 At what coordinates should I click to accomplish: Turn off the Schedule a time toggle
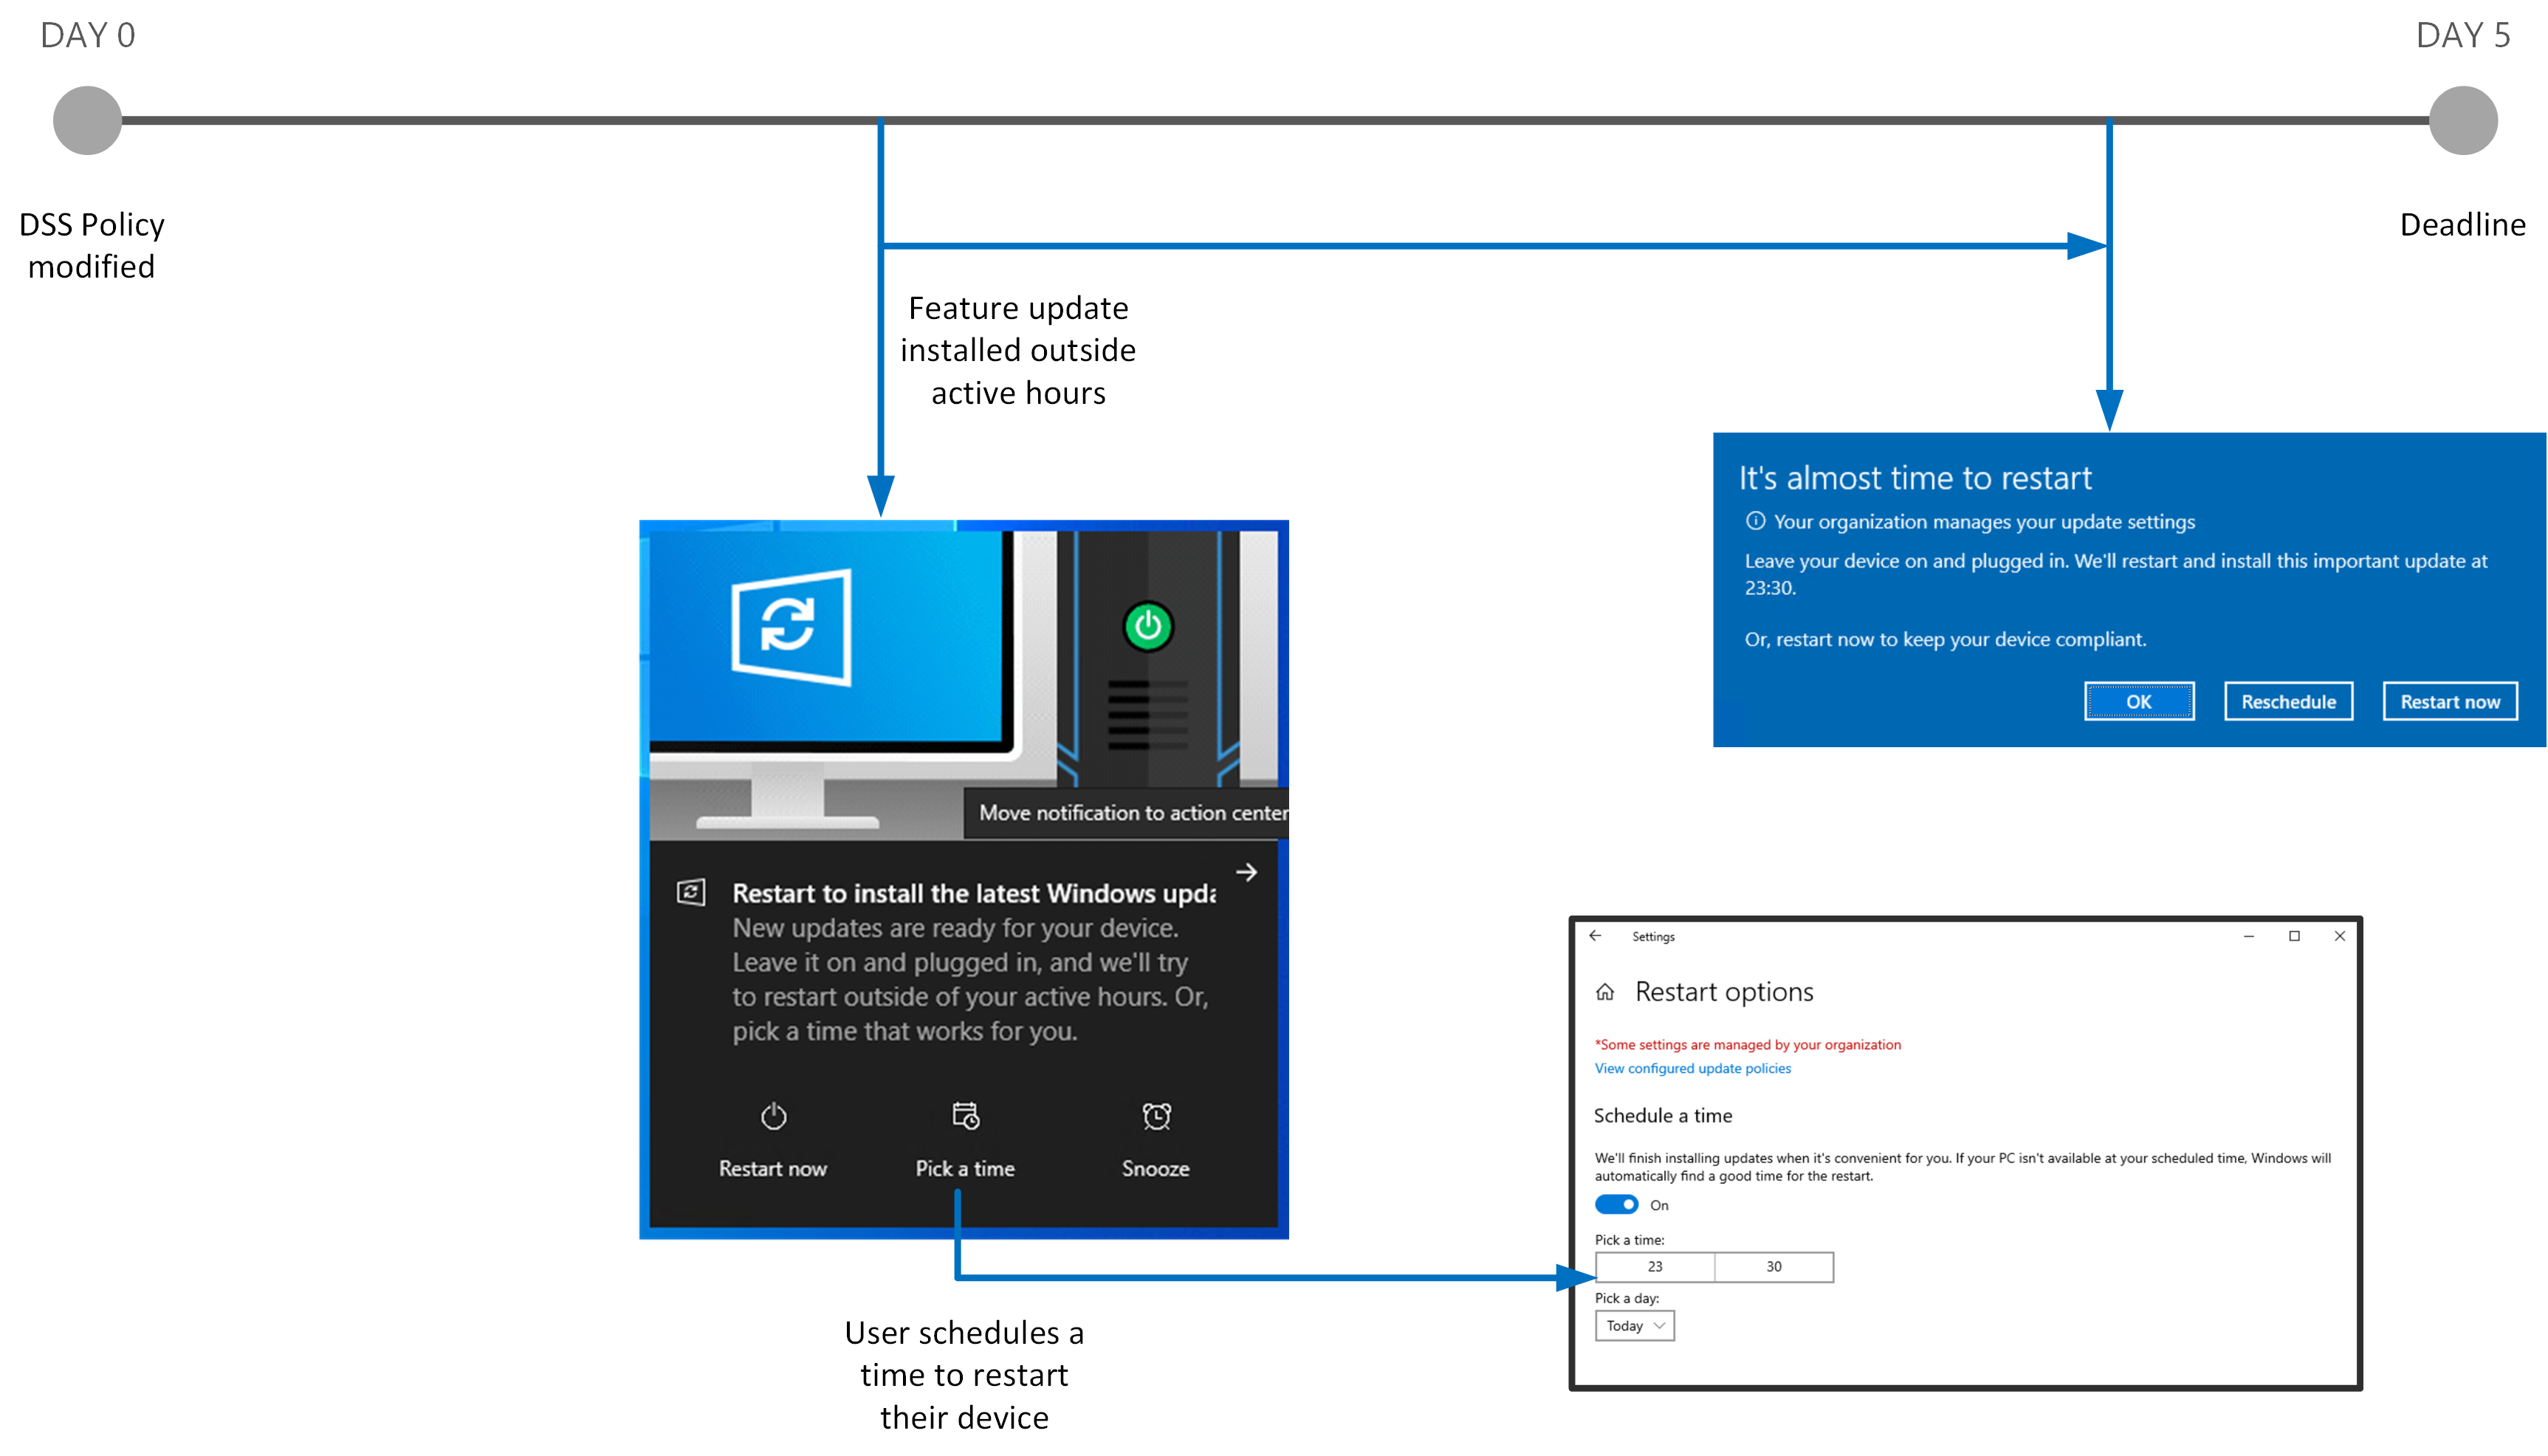click(x=1616, y=1205)
